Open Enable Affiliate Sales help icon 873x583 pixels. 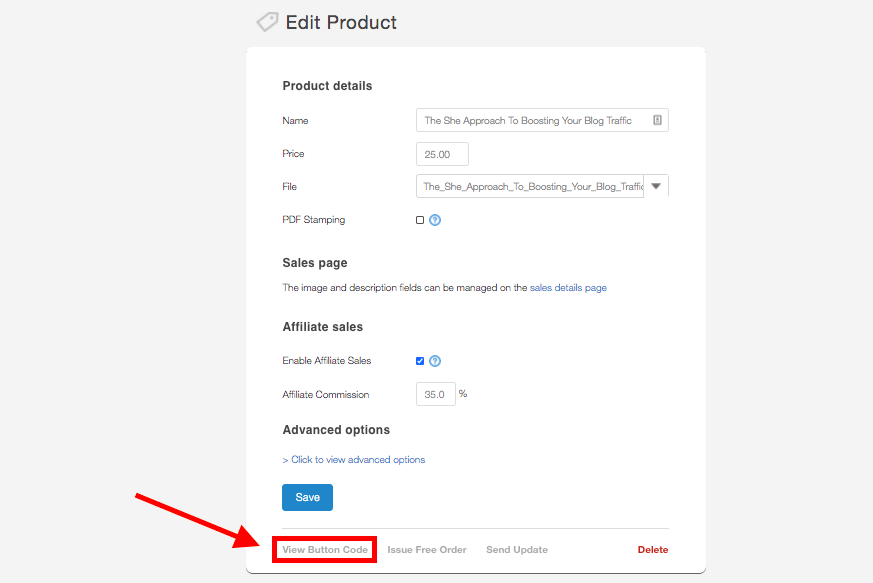pos(435,361)
